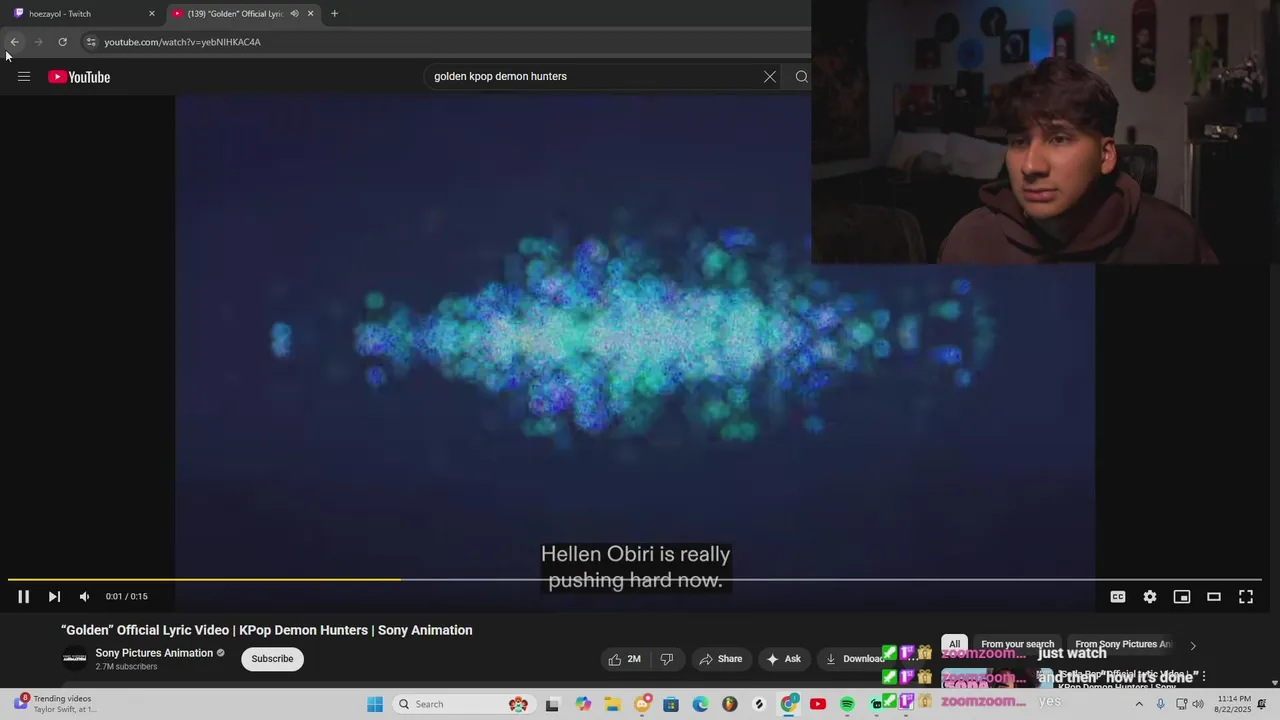
Task: Go to the YouTube home logo
Action: coord(79,77)
